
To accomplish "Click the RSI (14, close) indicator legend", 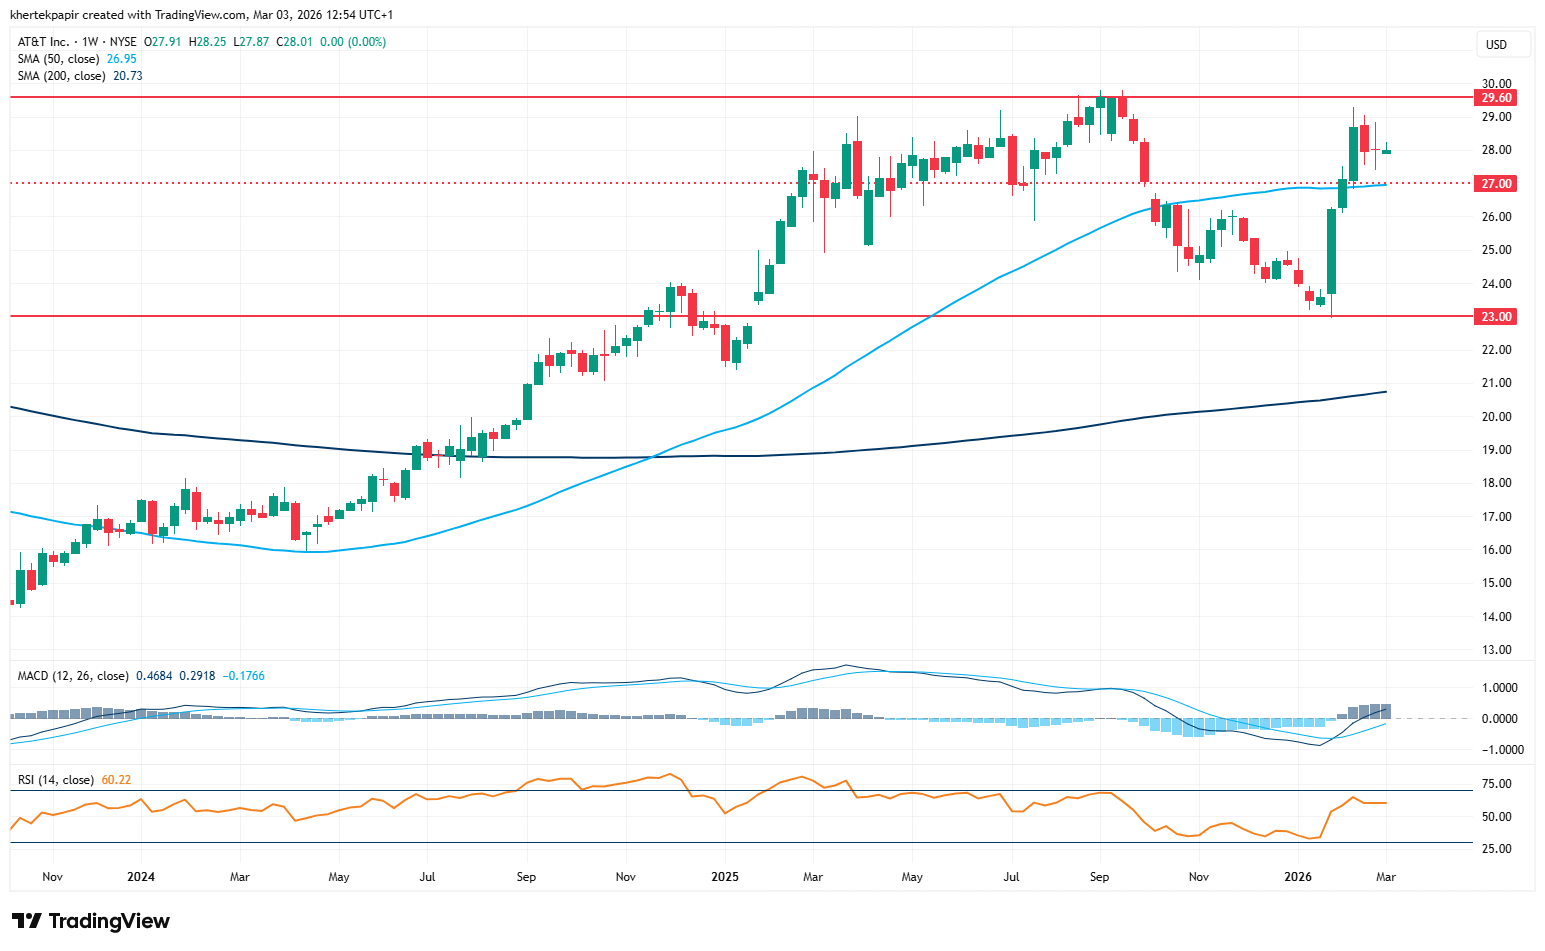I will click(56, 780).
